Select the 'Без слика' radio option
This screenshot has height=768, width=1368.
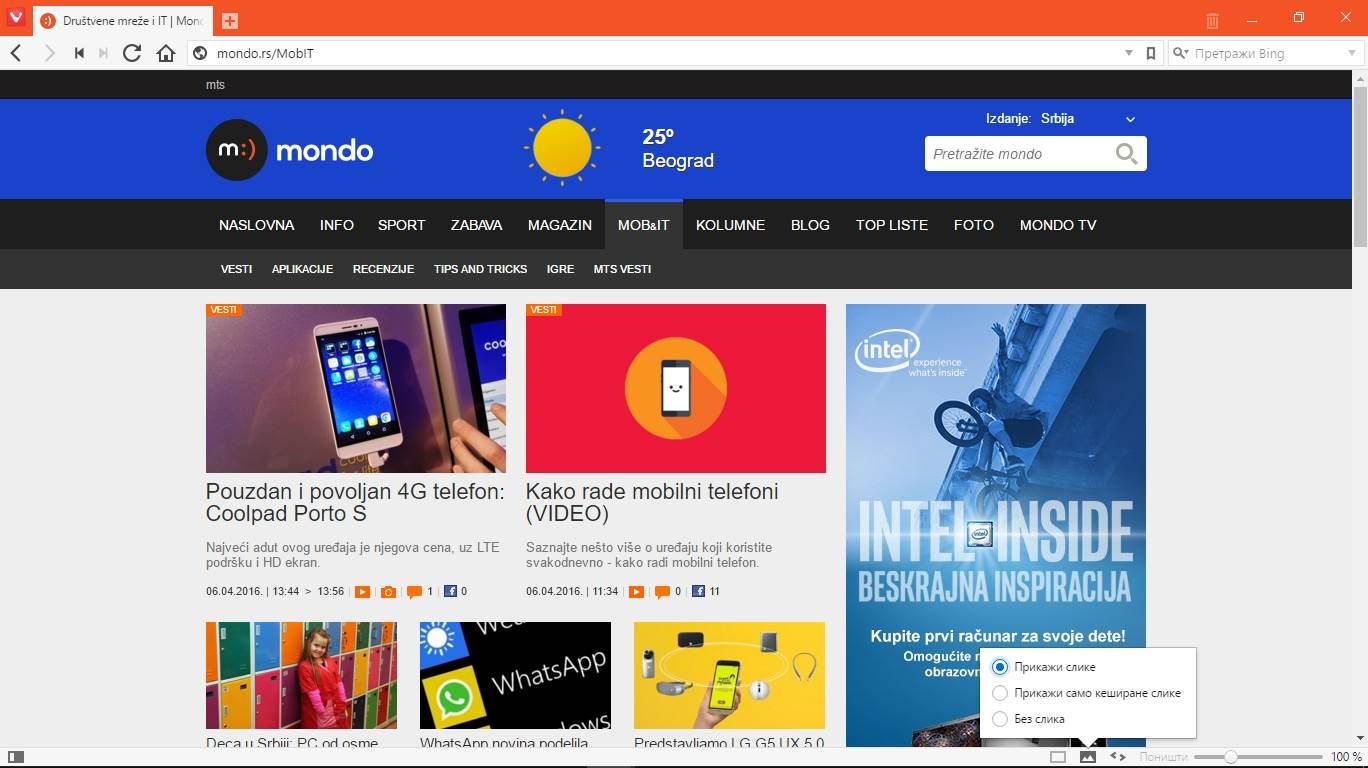click(x=1000, y=719)
